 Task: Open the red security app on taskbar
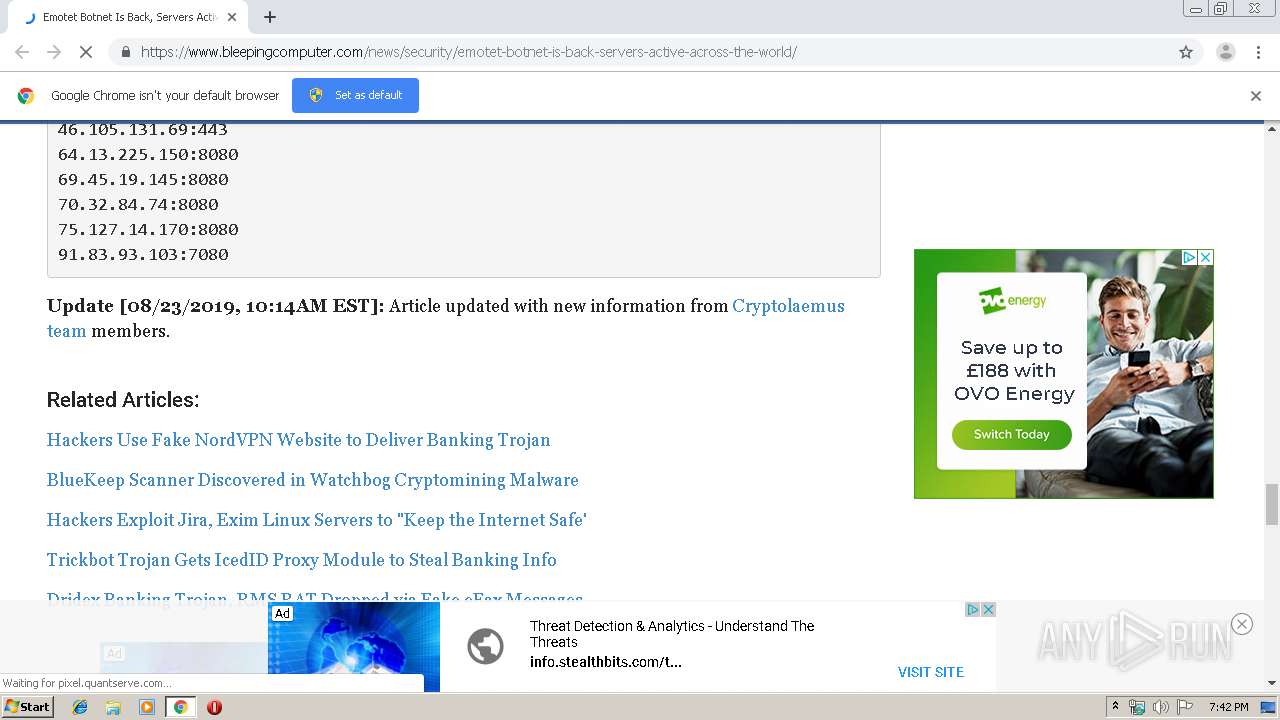[x=214, y=707]
